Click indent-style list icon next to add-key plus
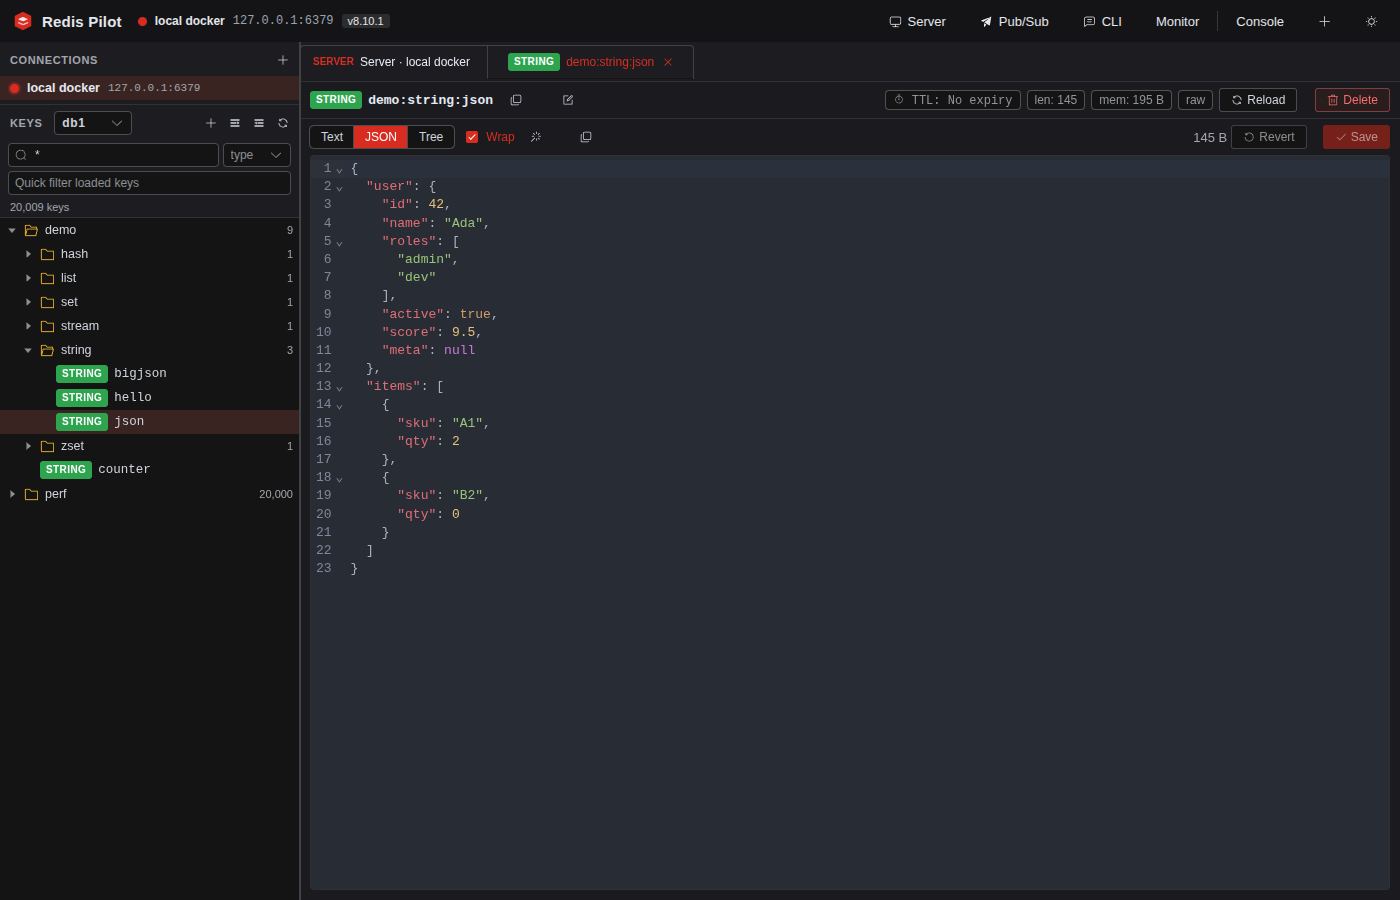1400x900 pixels. coord(235,123)
